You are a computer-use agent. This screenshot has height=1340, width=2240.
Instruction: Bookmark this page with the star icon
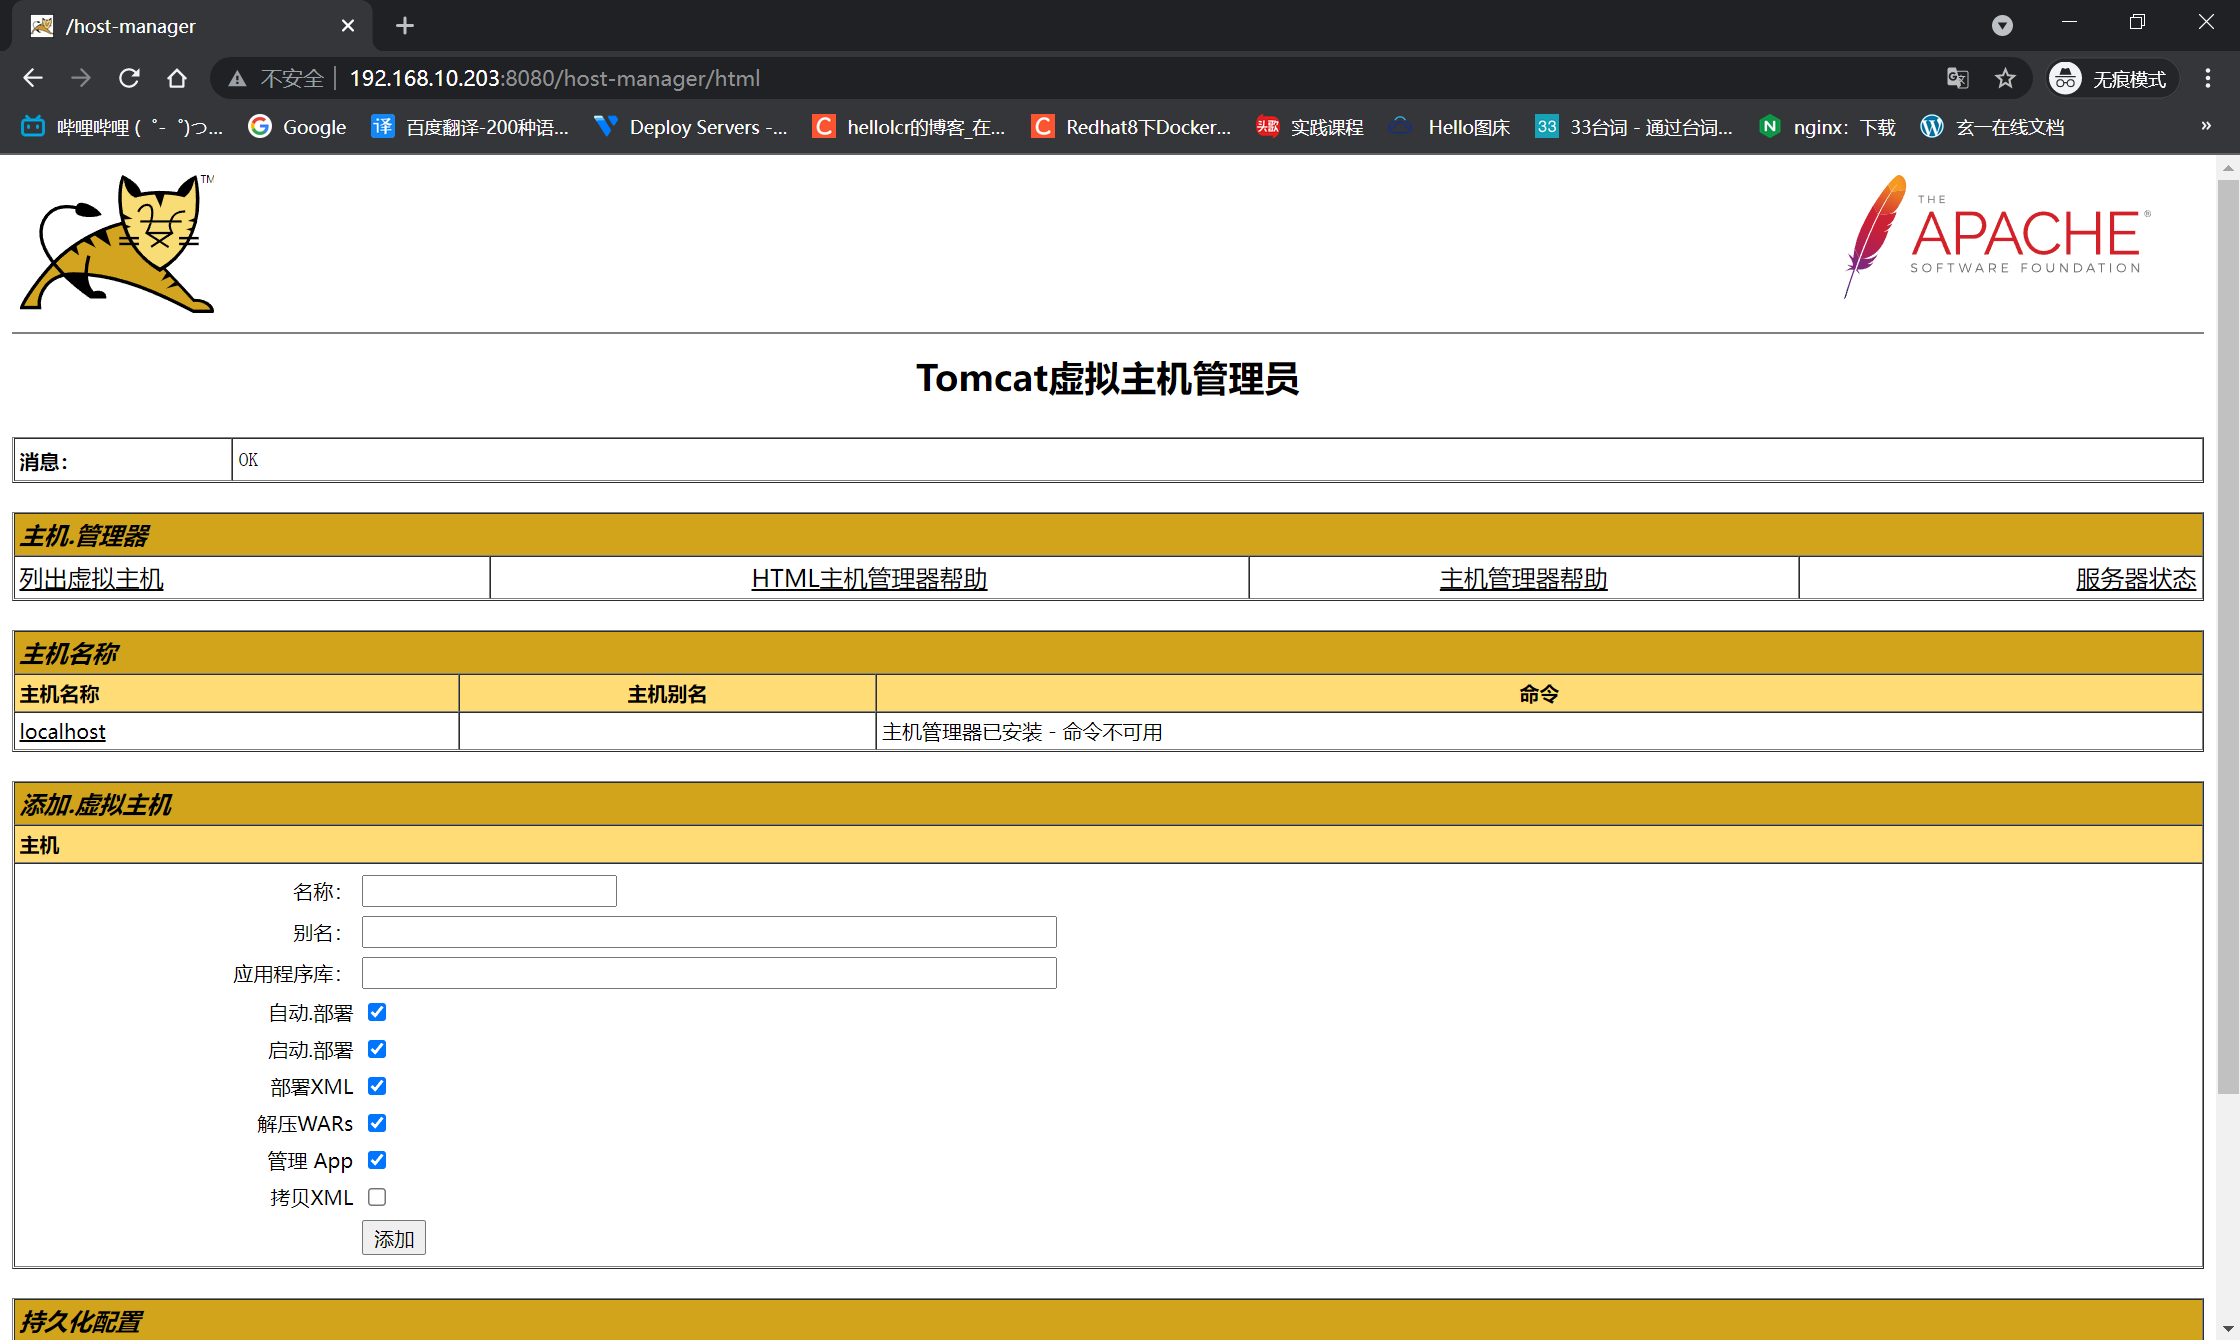tap(2005, 78)
